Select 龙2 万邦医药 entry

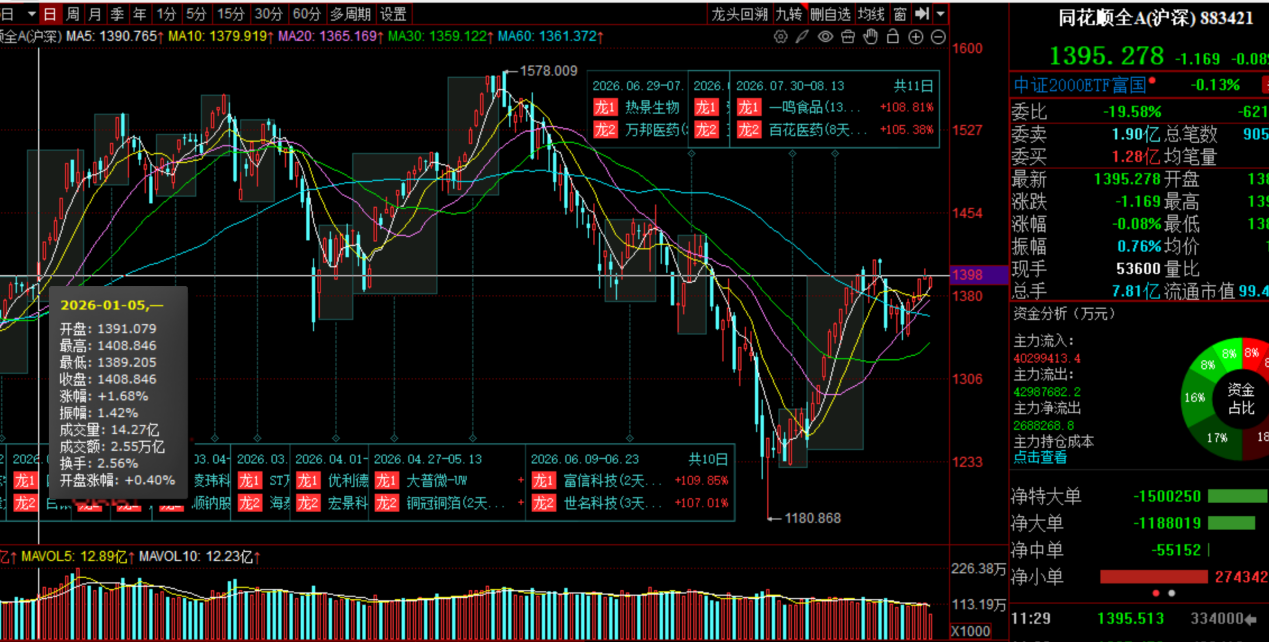[x=638, y=130]
